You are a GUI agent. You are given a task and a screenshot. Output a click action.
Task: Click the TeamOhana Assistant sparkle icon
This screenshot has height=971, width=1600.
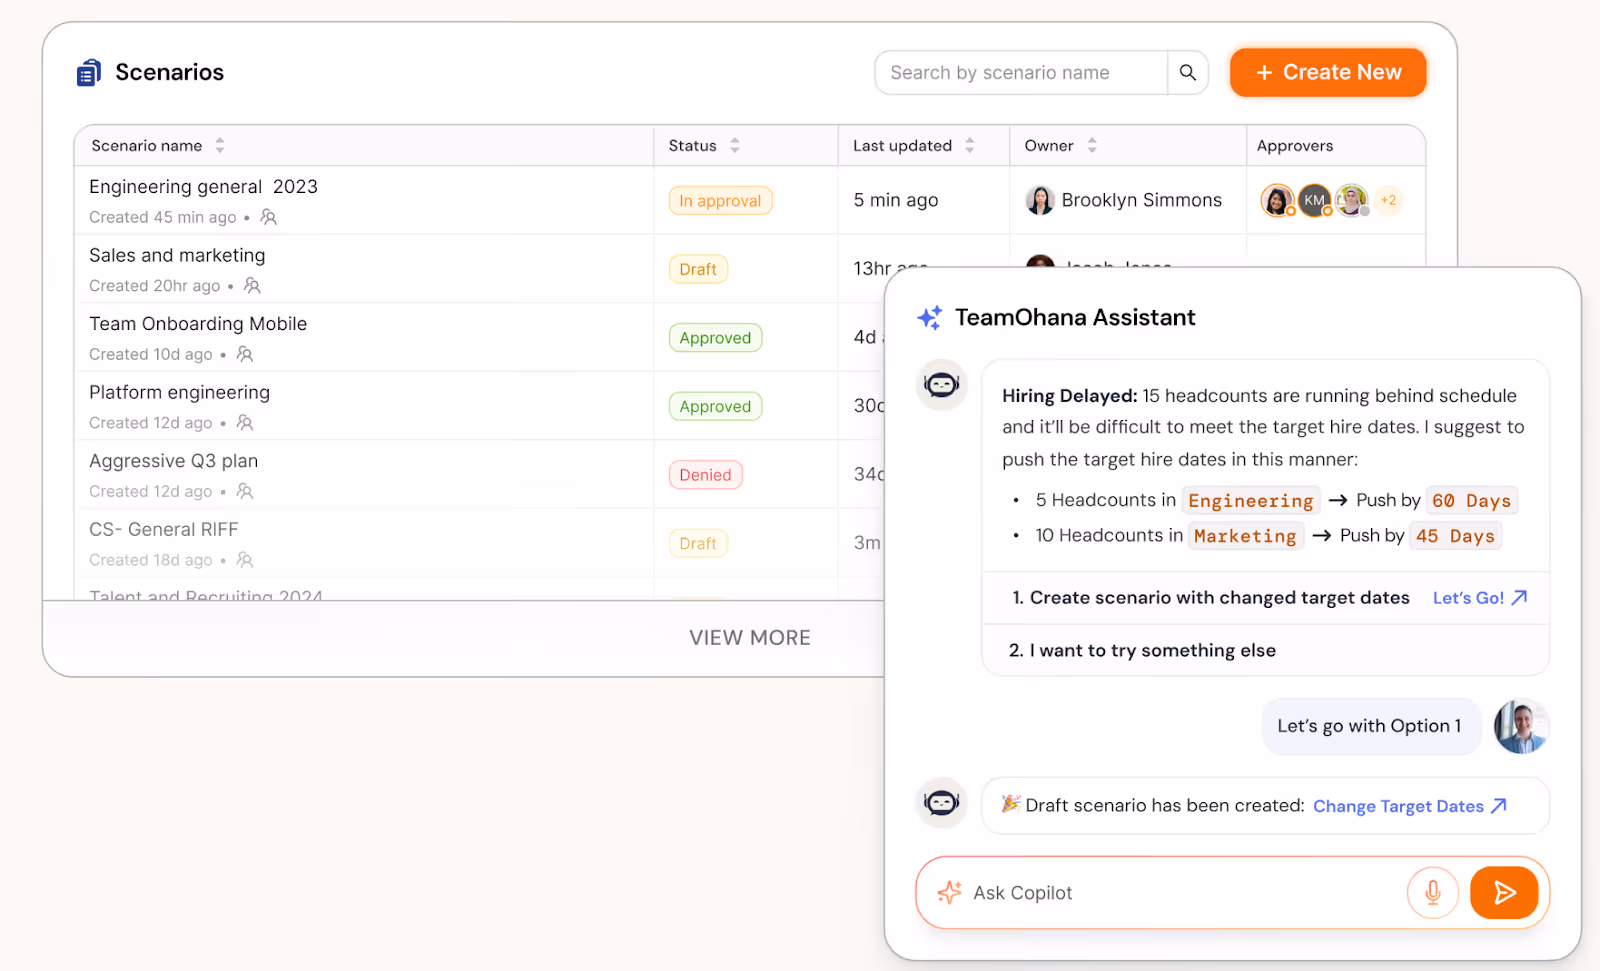(x=929, y=318)
